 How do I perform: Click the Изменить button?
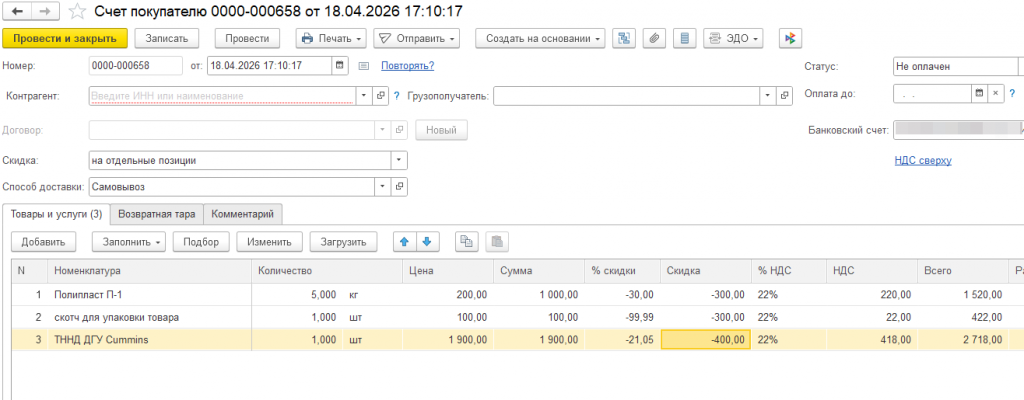(269, 242)
